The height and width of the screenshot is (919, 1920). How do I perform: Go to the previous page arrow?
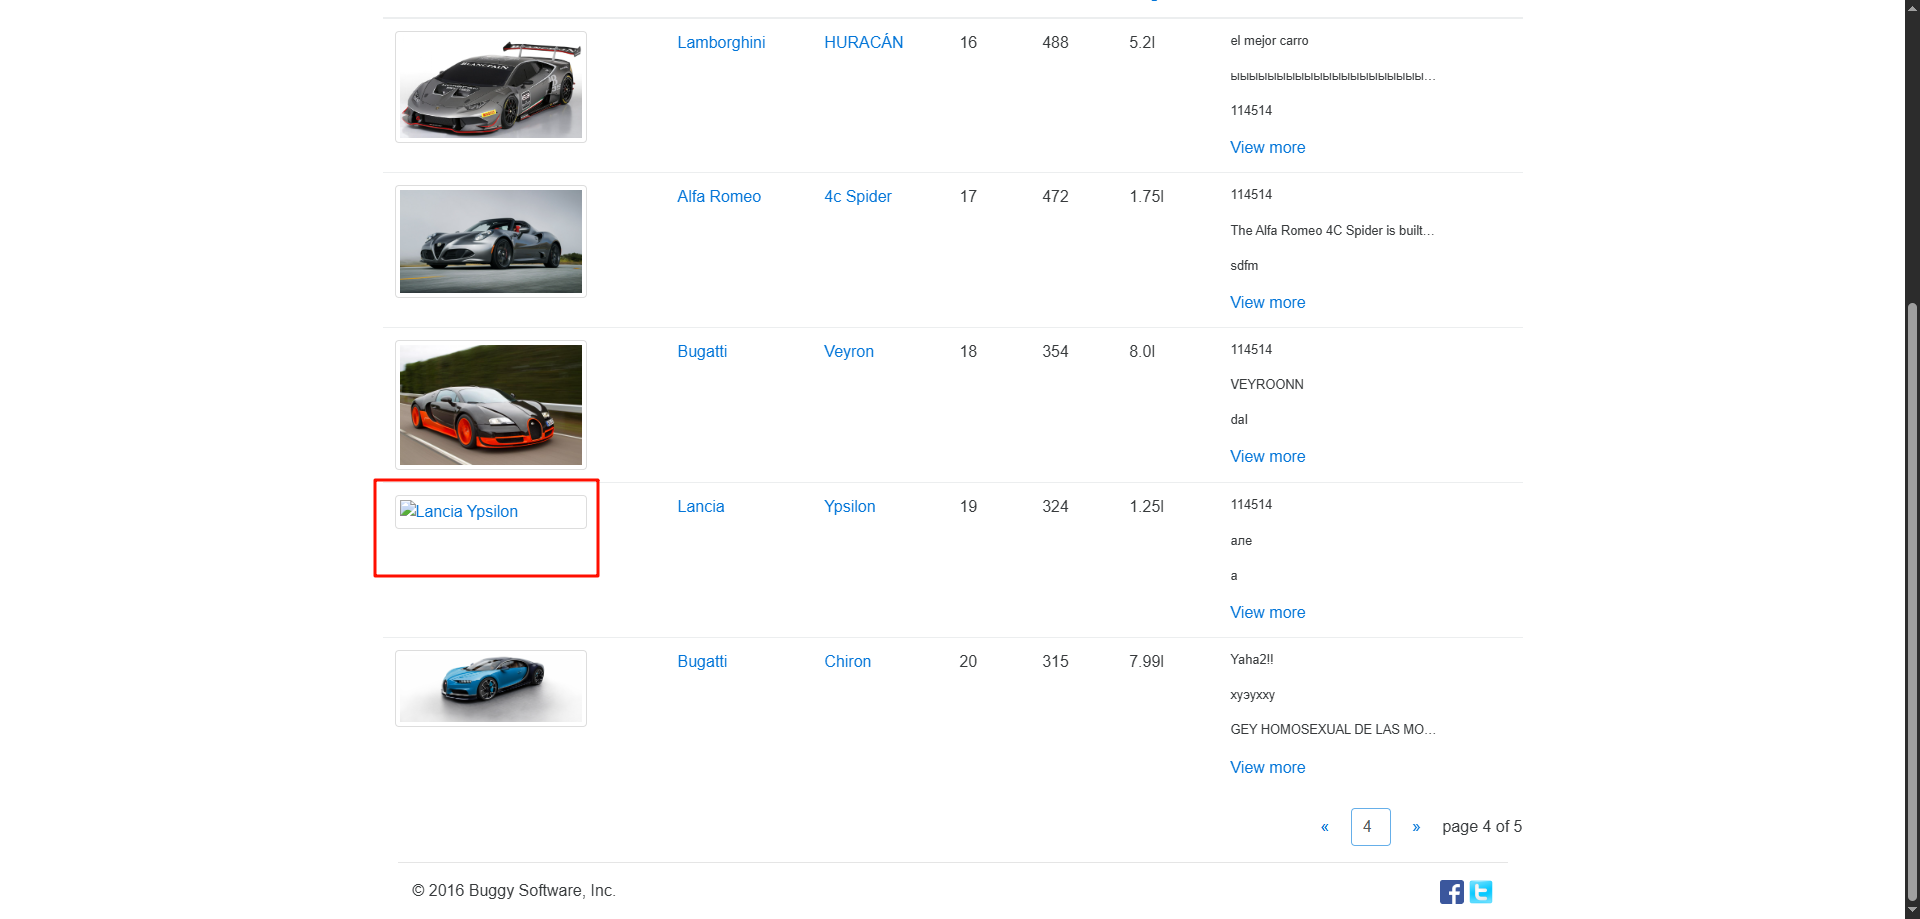pos(1325,827)
